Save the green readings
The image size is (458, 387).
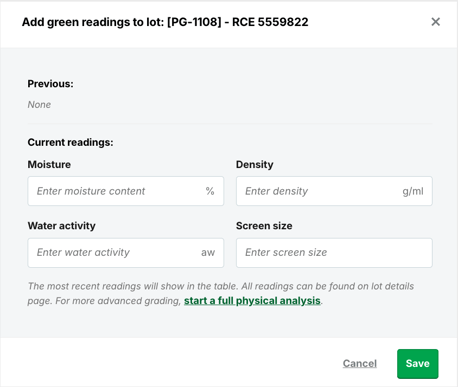click(418, 364)
